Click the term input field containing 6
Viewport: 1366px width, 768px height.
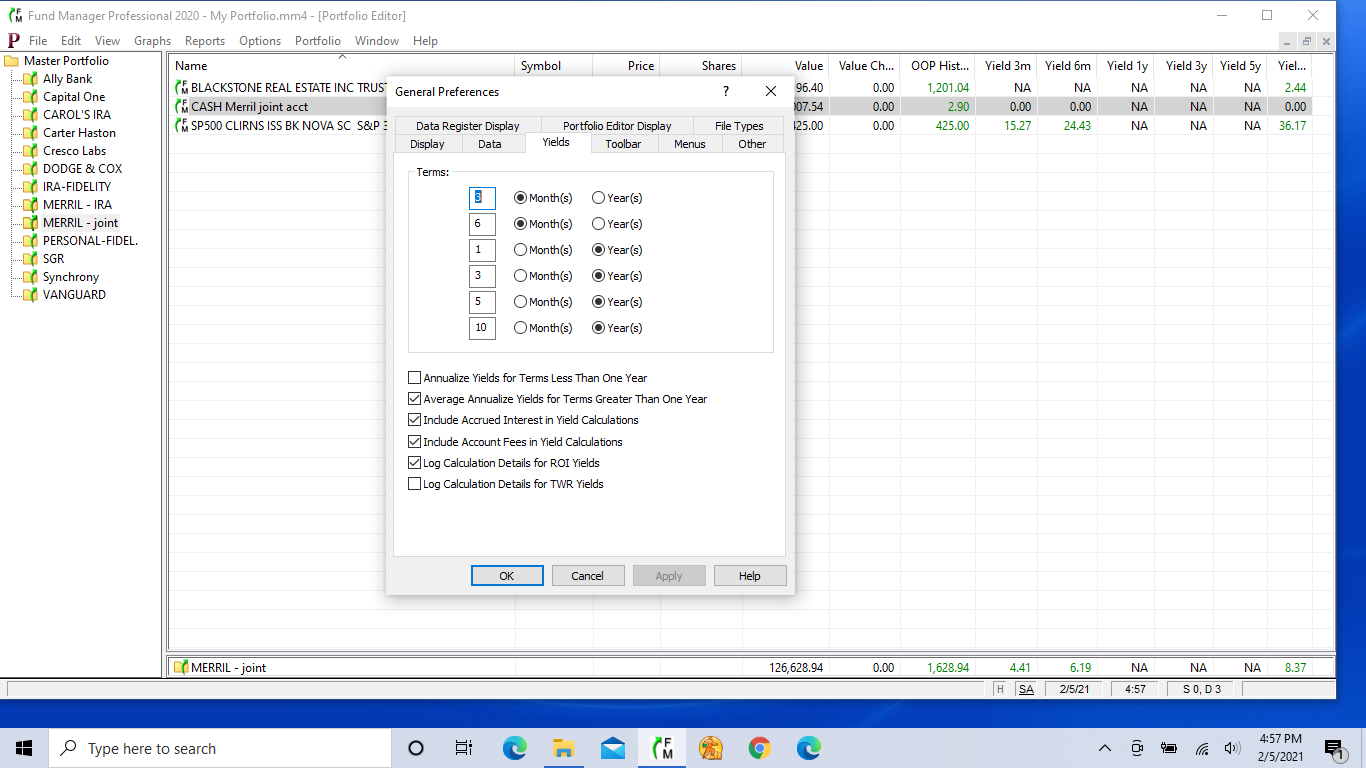(x=482, y=224)
